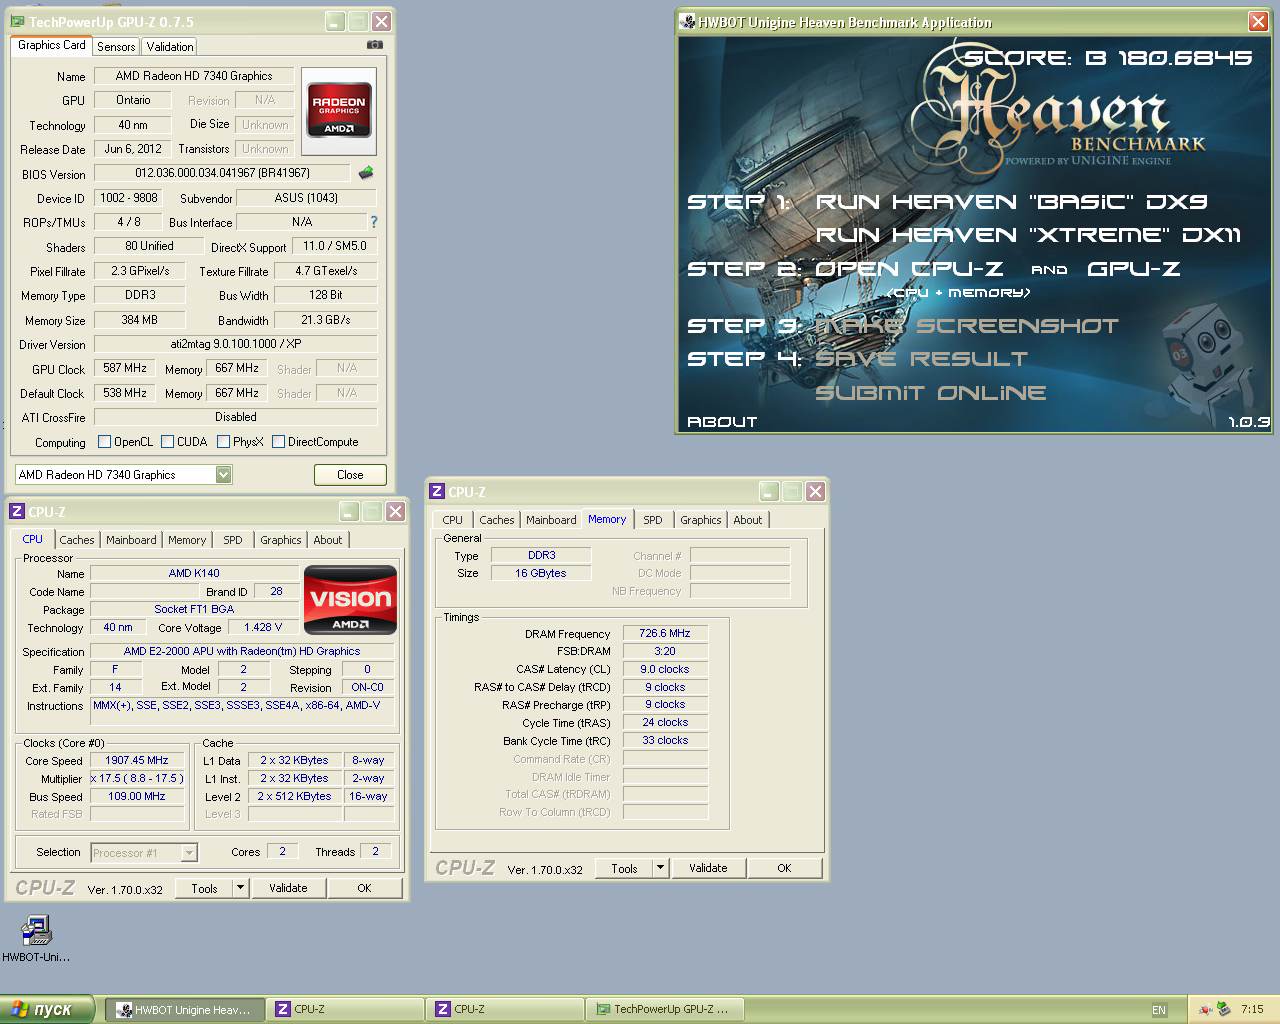Click the DRAM Frequency value 726.6 MHz

[x=665, y=633]
